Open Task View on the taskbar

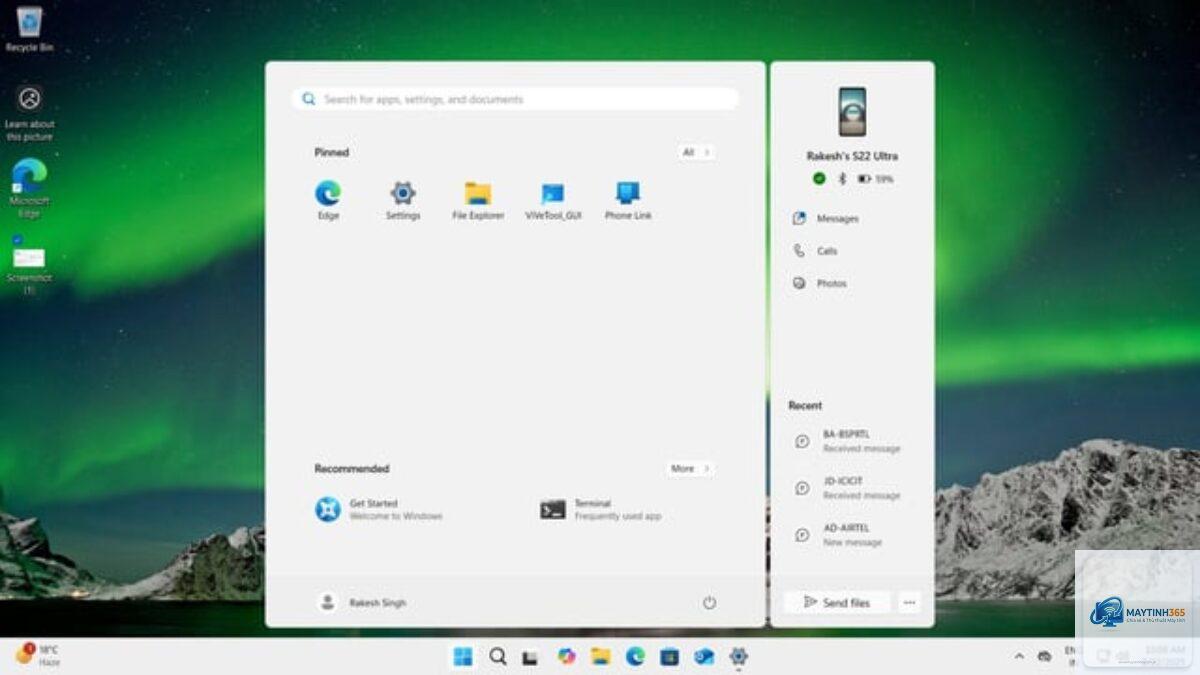pos(531,656)
